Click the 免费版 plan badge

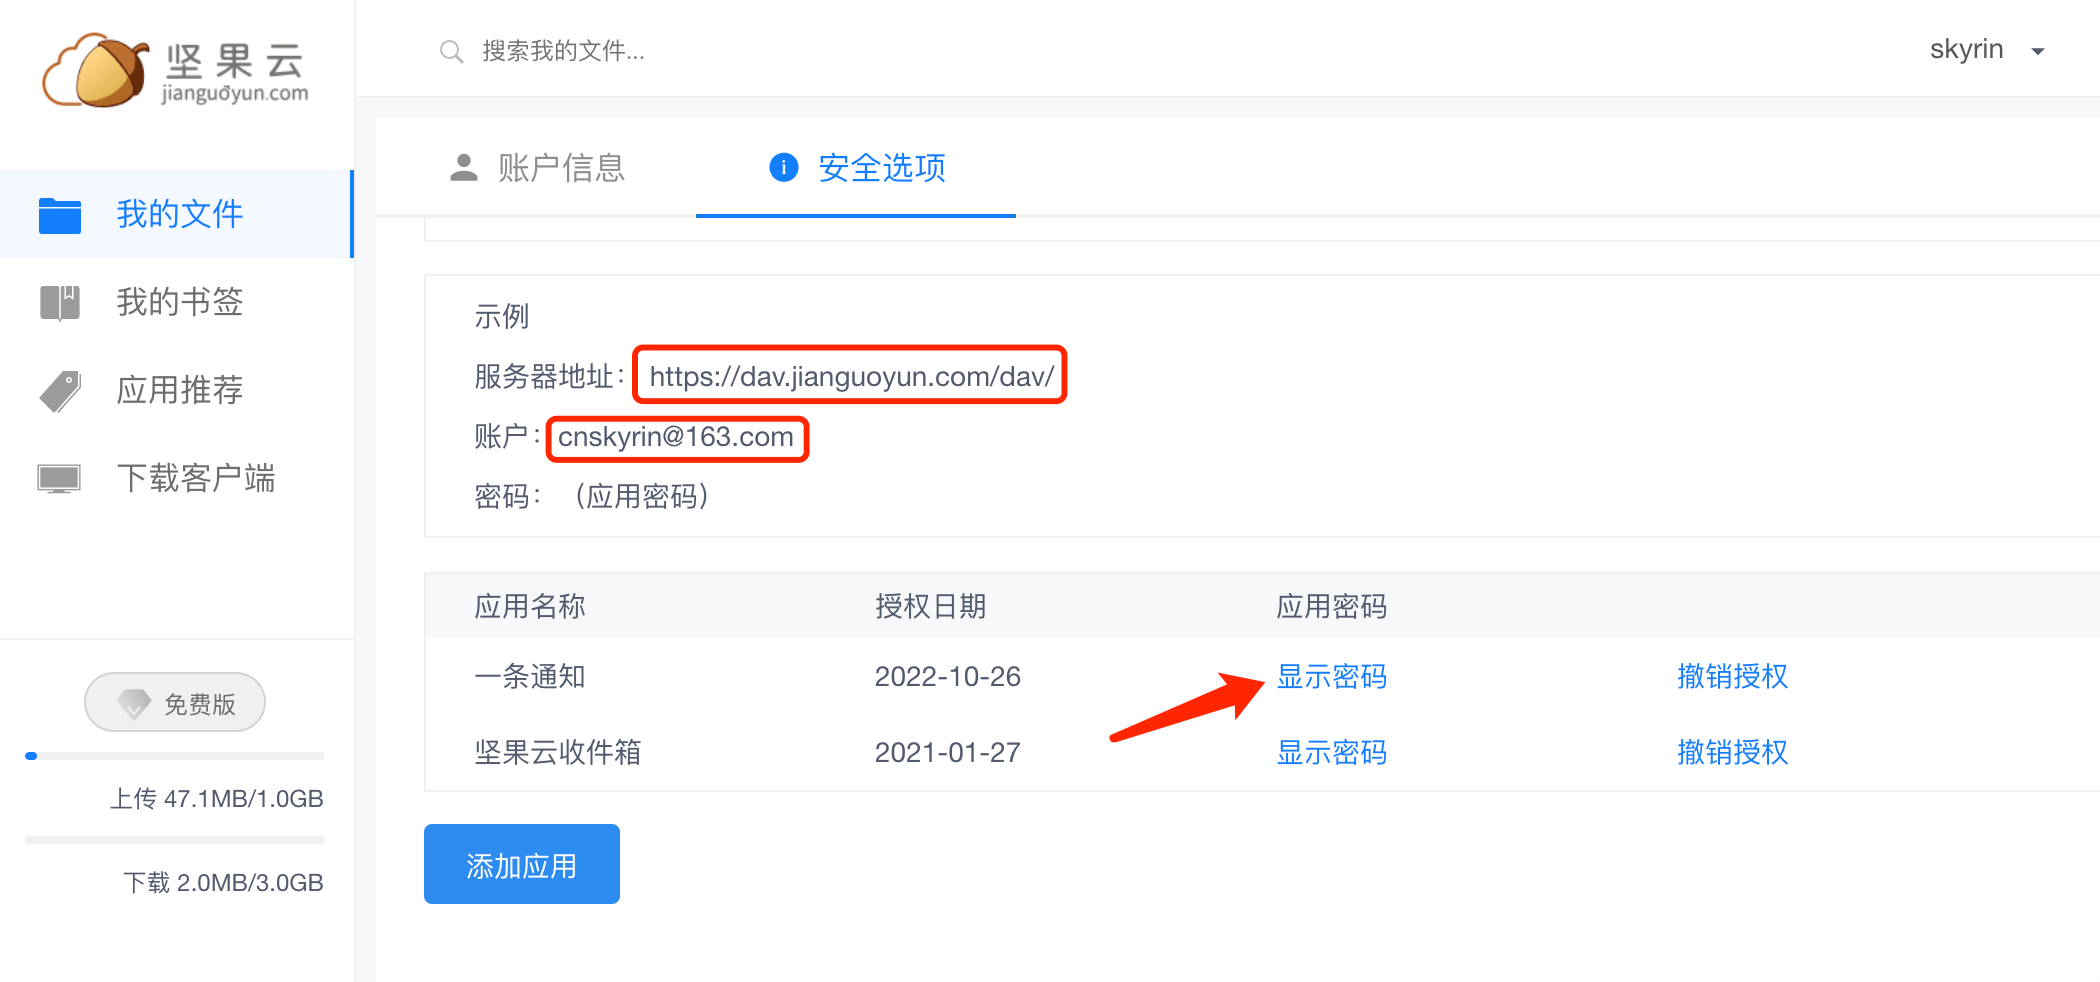click(x=175, y=703)
